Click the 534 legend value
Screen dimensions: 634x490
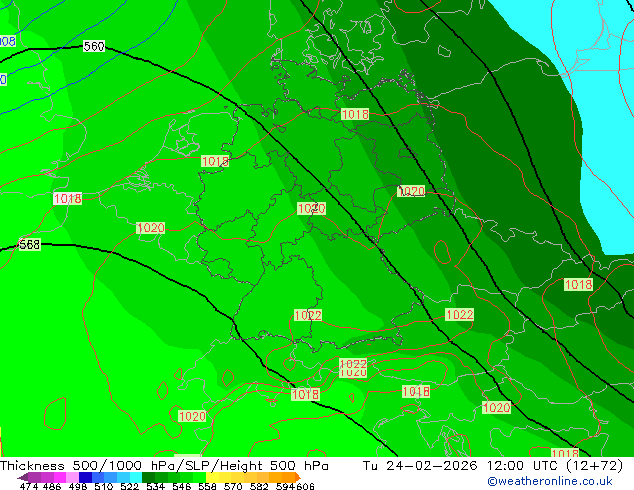[156, 486]
